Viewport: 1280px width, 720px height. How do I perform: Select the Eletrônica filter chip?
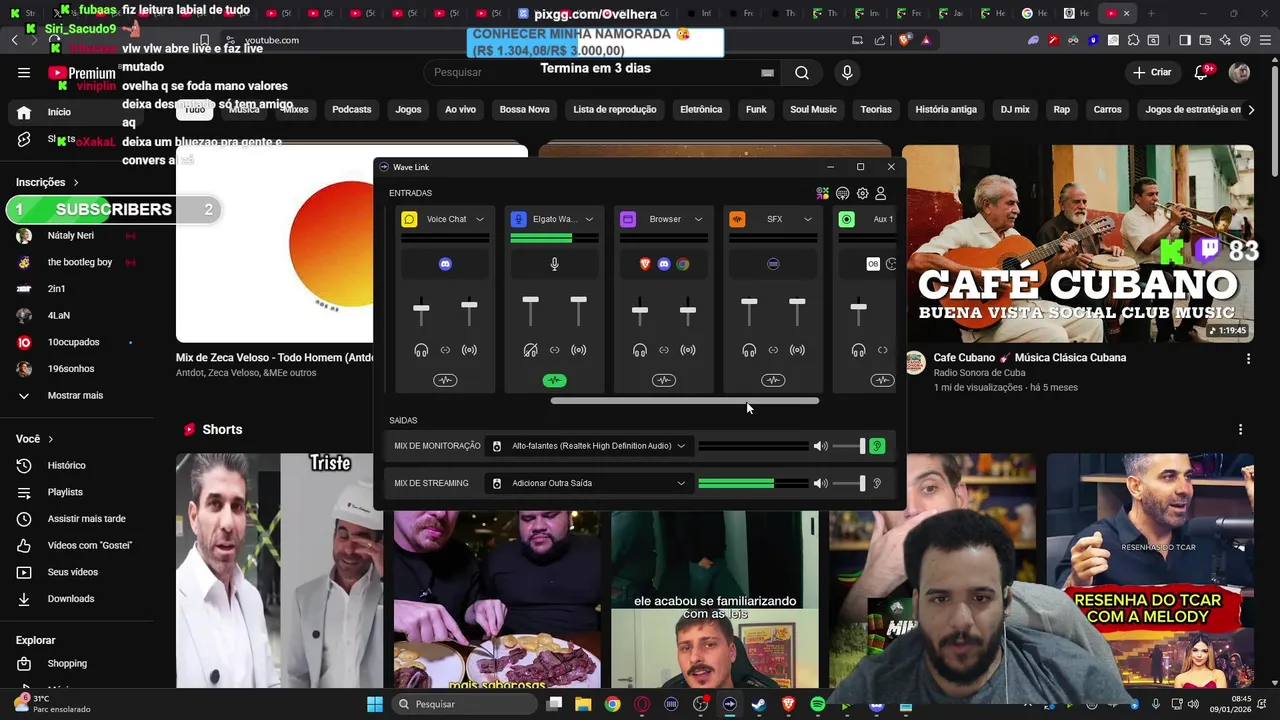click(701, 109)
